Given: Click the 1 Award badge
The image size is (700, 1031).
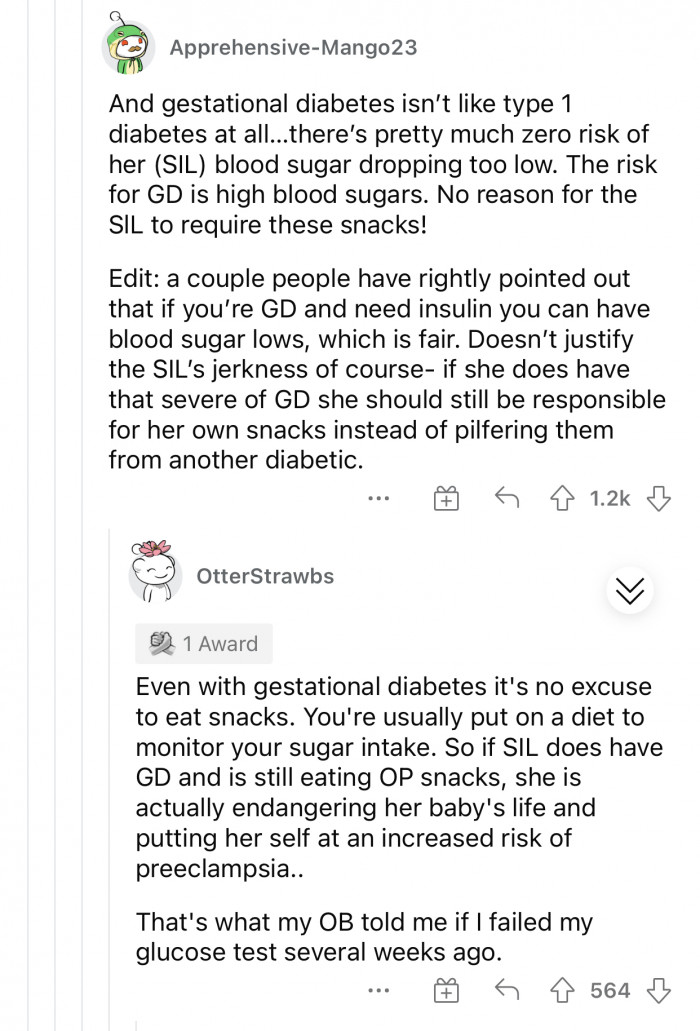Looking at the screenshot, I should pyautogui.click(x=203, y=643).
